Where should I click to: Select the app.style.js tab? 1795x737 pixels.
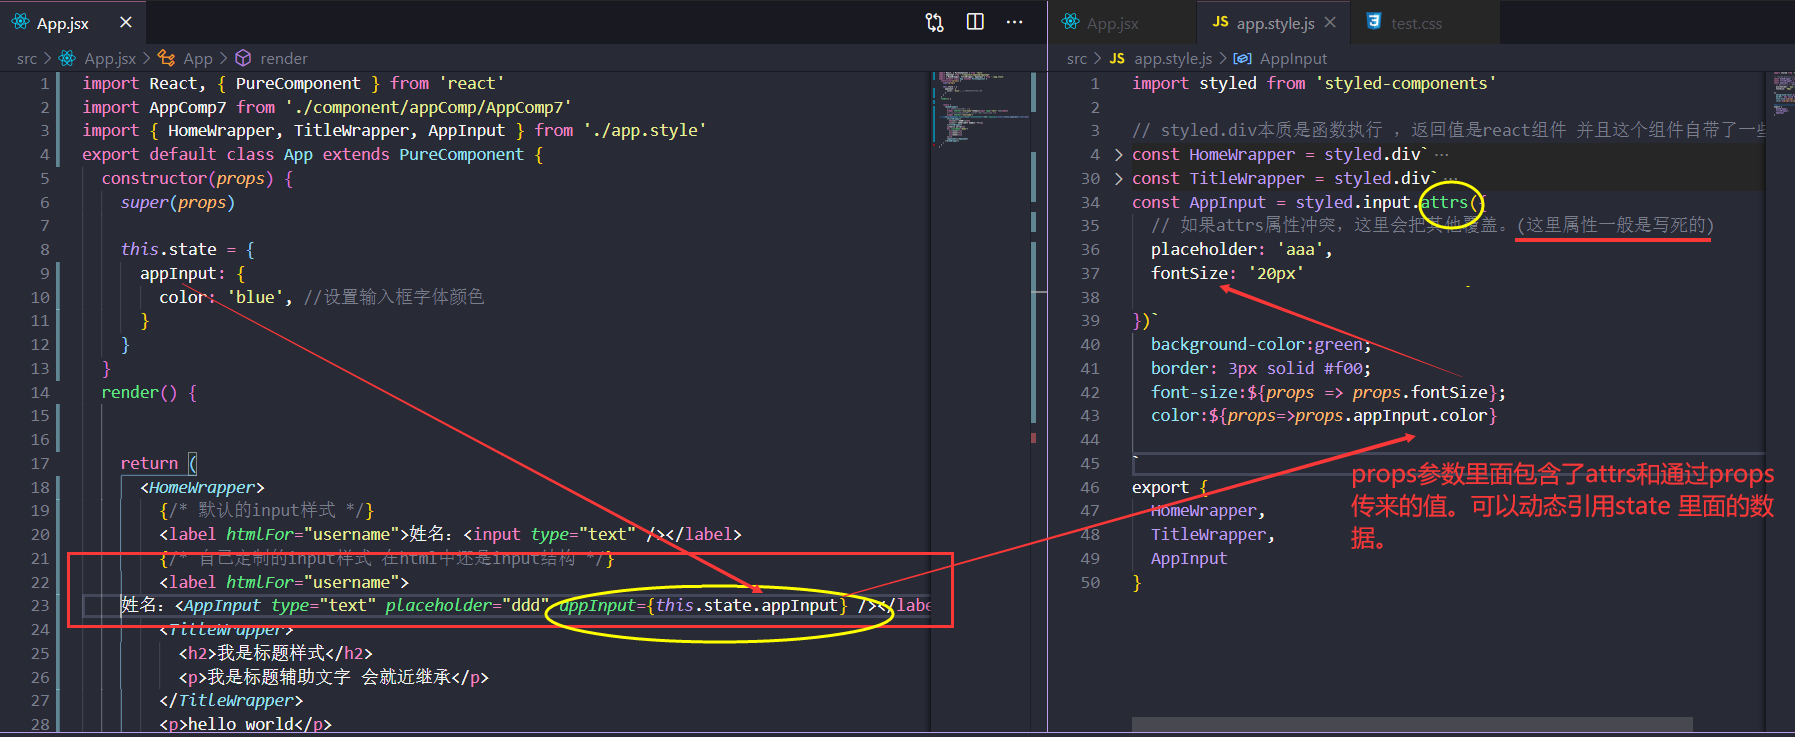pyautogui.click(x=1274, y=23)
